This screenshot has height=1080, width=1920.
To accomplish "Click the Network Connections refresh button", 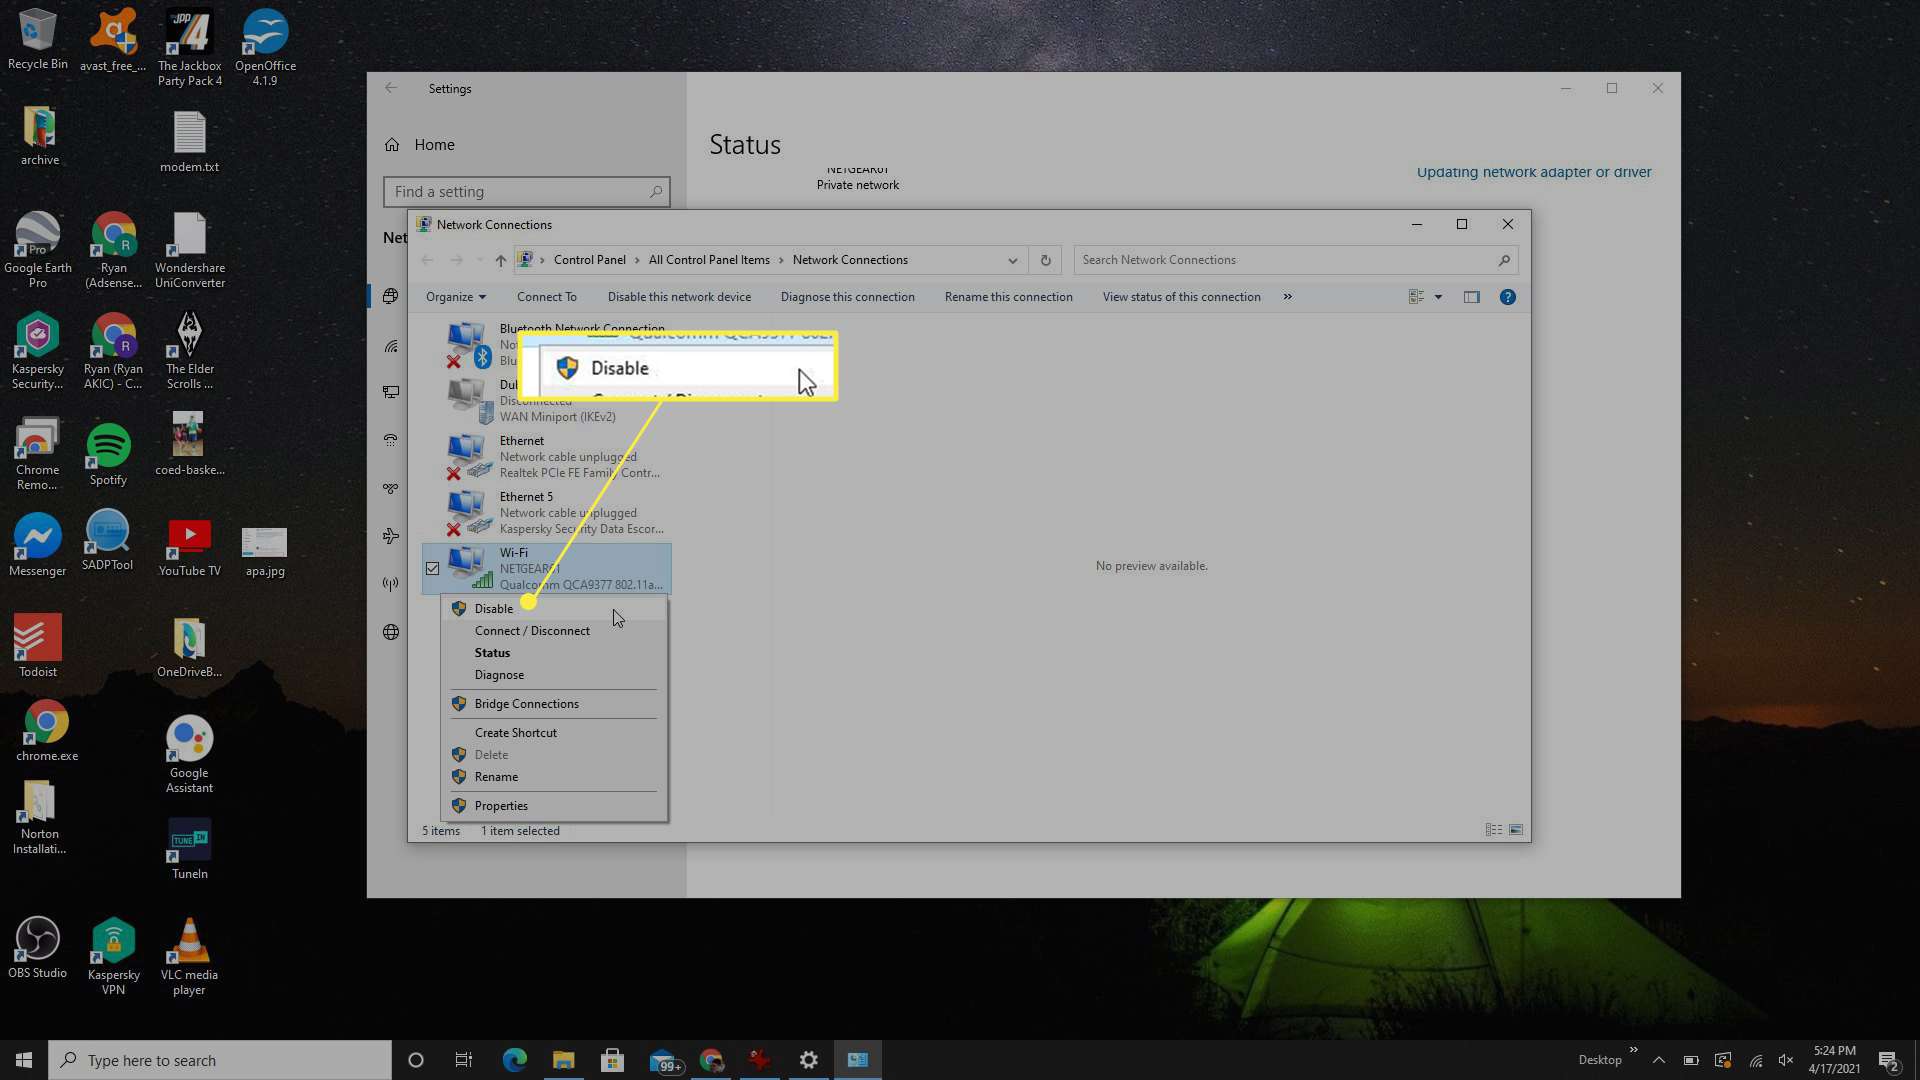I will pos(1044,258).
